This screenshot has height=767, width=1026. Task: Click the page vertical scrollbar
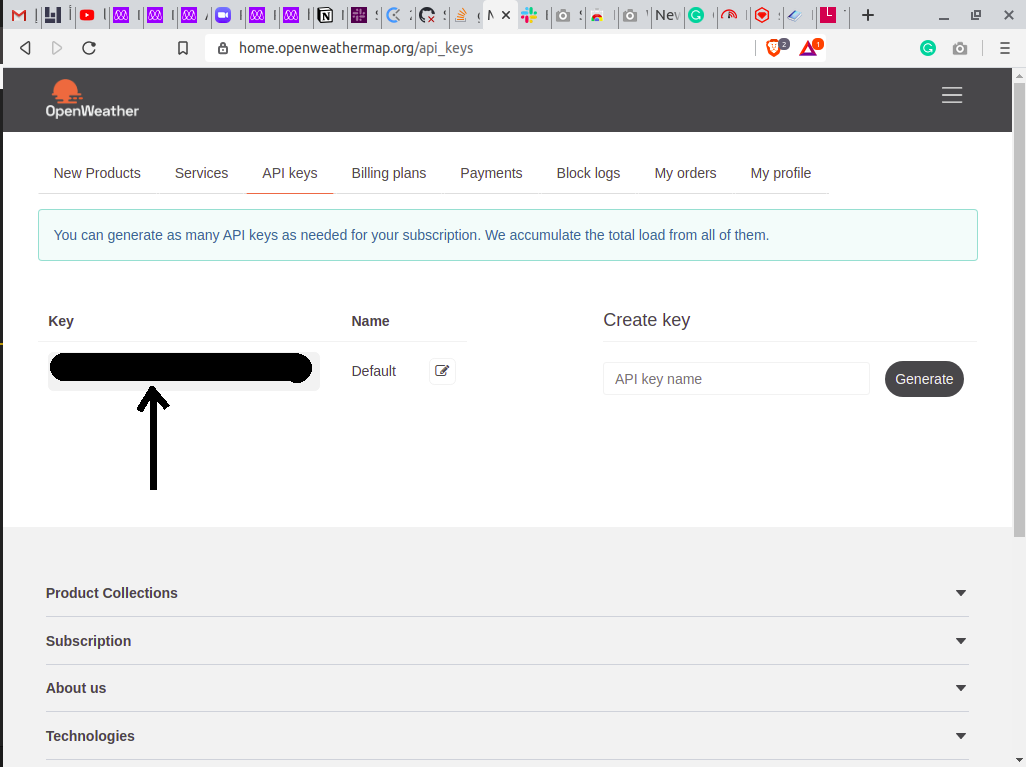(x=1019, y=310)
